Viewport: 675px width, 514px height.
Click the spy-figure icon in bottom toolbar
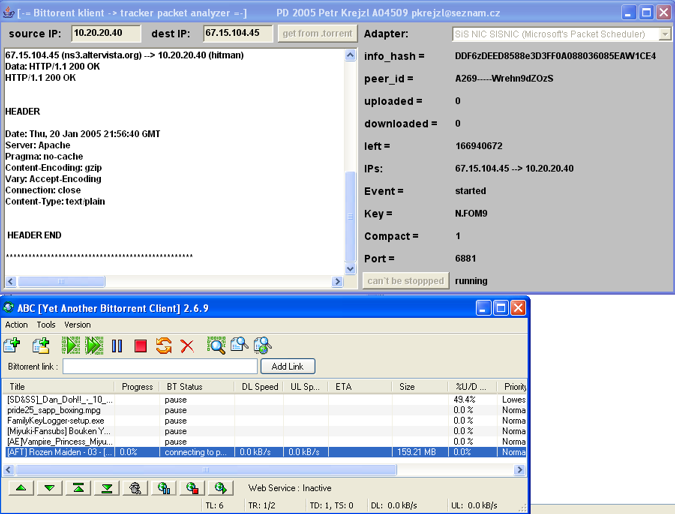click(x=135, y=488)
